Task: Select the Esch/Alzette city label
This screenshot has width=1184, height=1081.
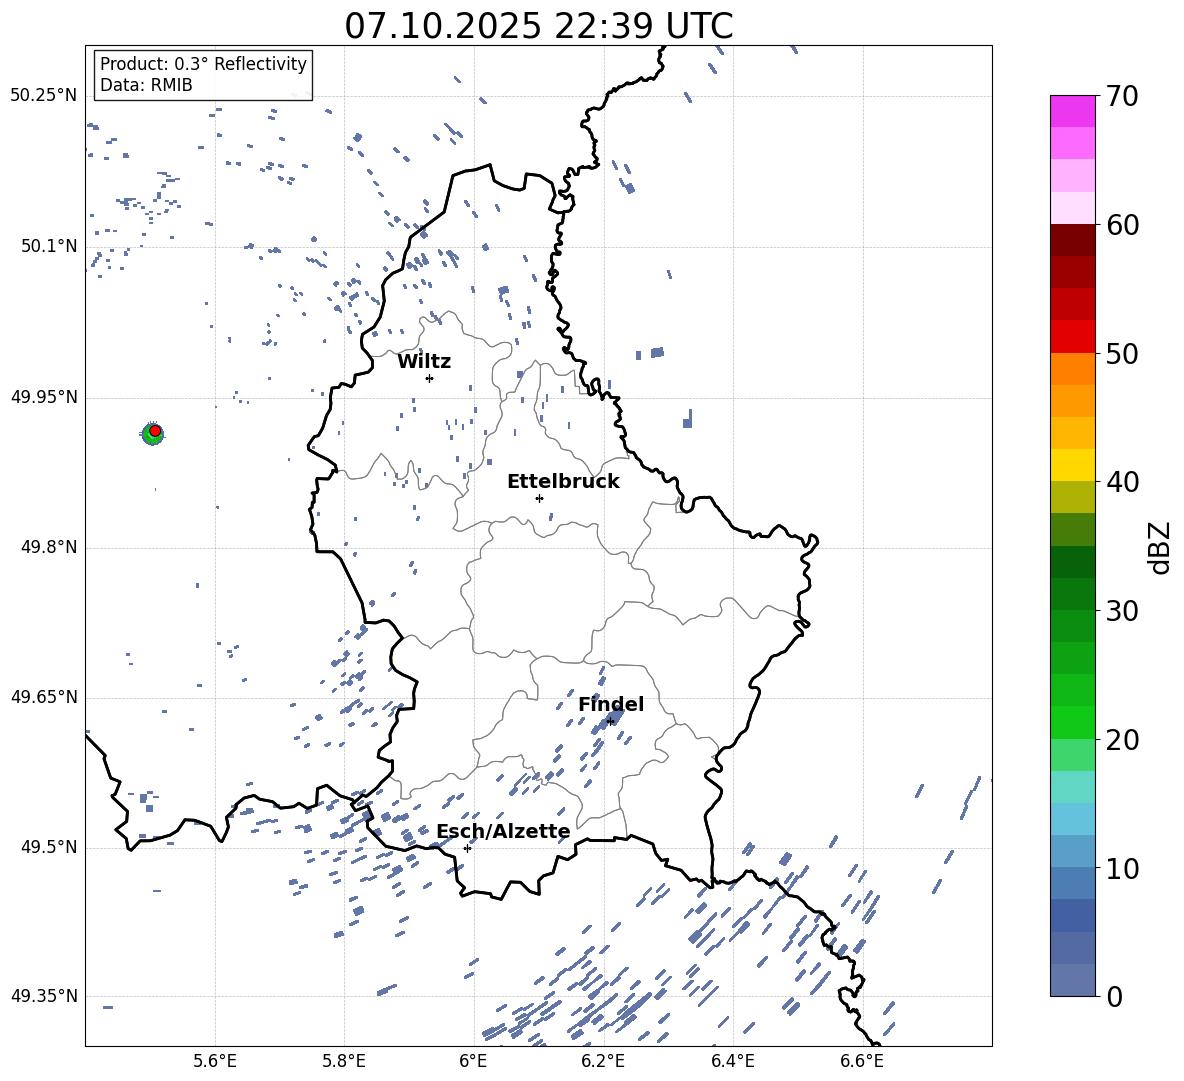Action: pyautogui.click(x=503, y=832)
